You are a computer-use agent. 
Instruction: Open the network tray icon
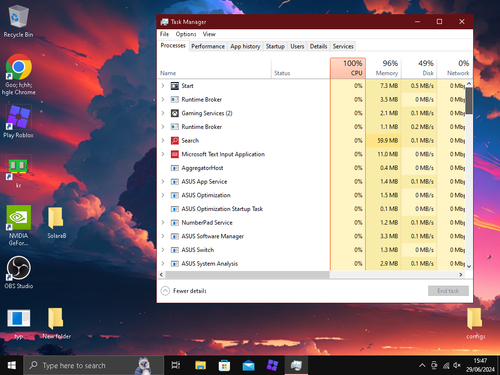[446, 365]
